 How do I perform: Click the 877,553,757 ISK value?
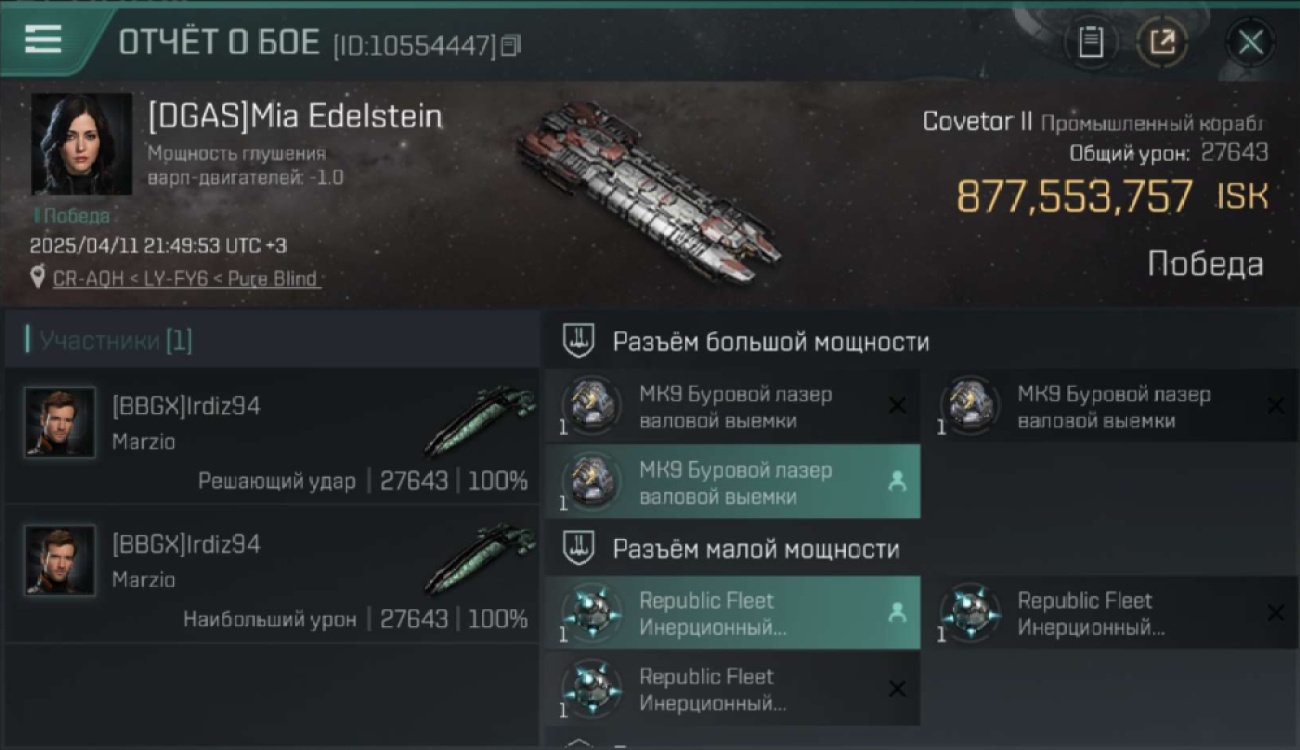coord(1112,197)
